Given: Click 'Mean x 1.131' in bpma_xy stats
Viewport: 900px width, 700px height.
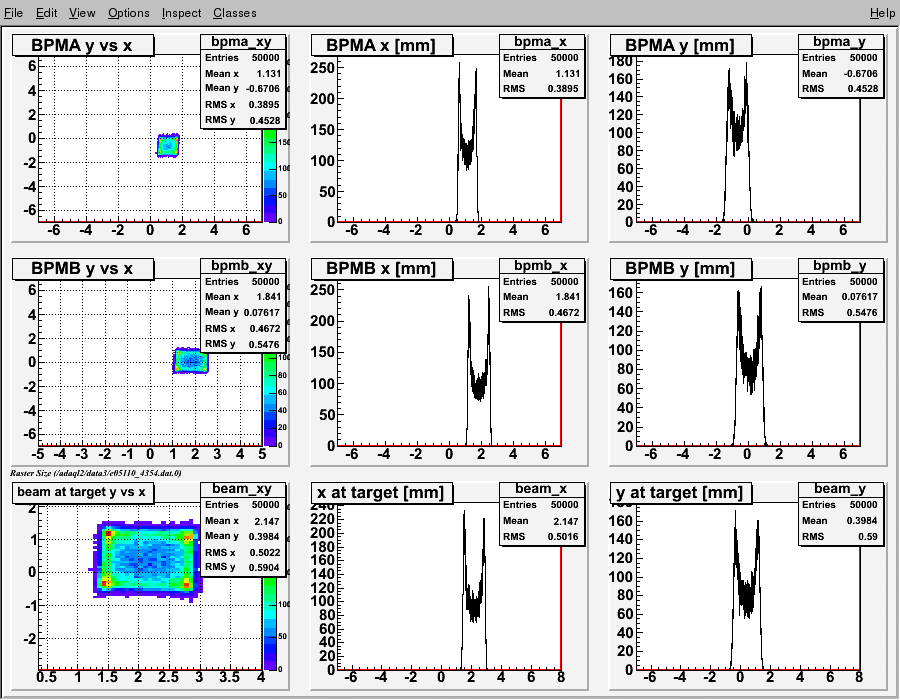Looking at the screenshot, I should pyautogui.click(x=243, y=73).
